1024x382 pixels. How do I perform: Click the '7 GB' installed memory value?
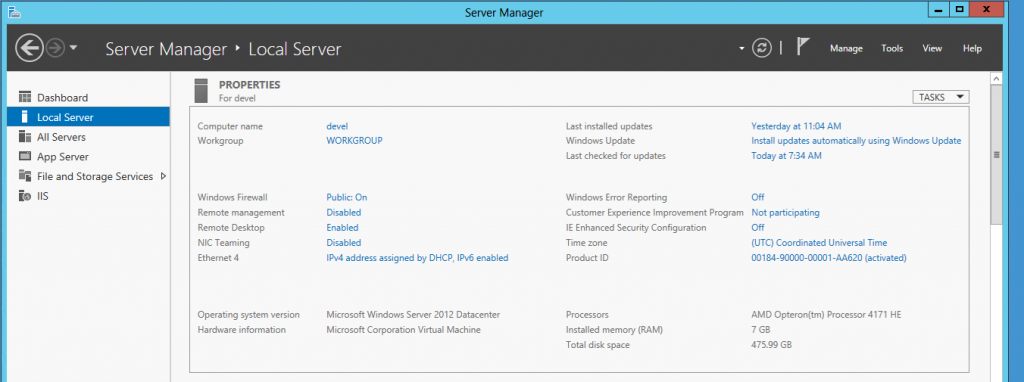point(761,329)
